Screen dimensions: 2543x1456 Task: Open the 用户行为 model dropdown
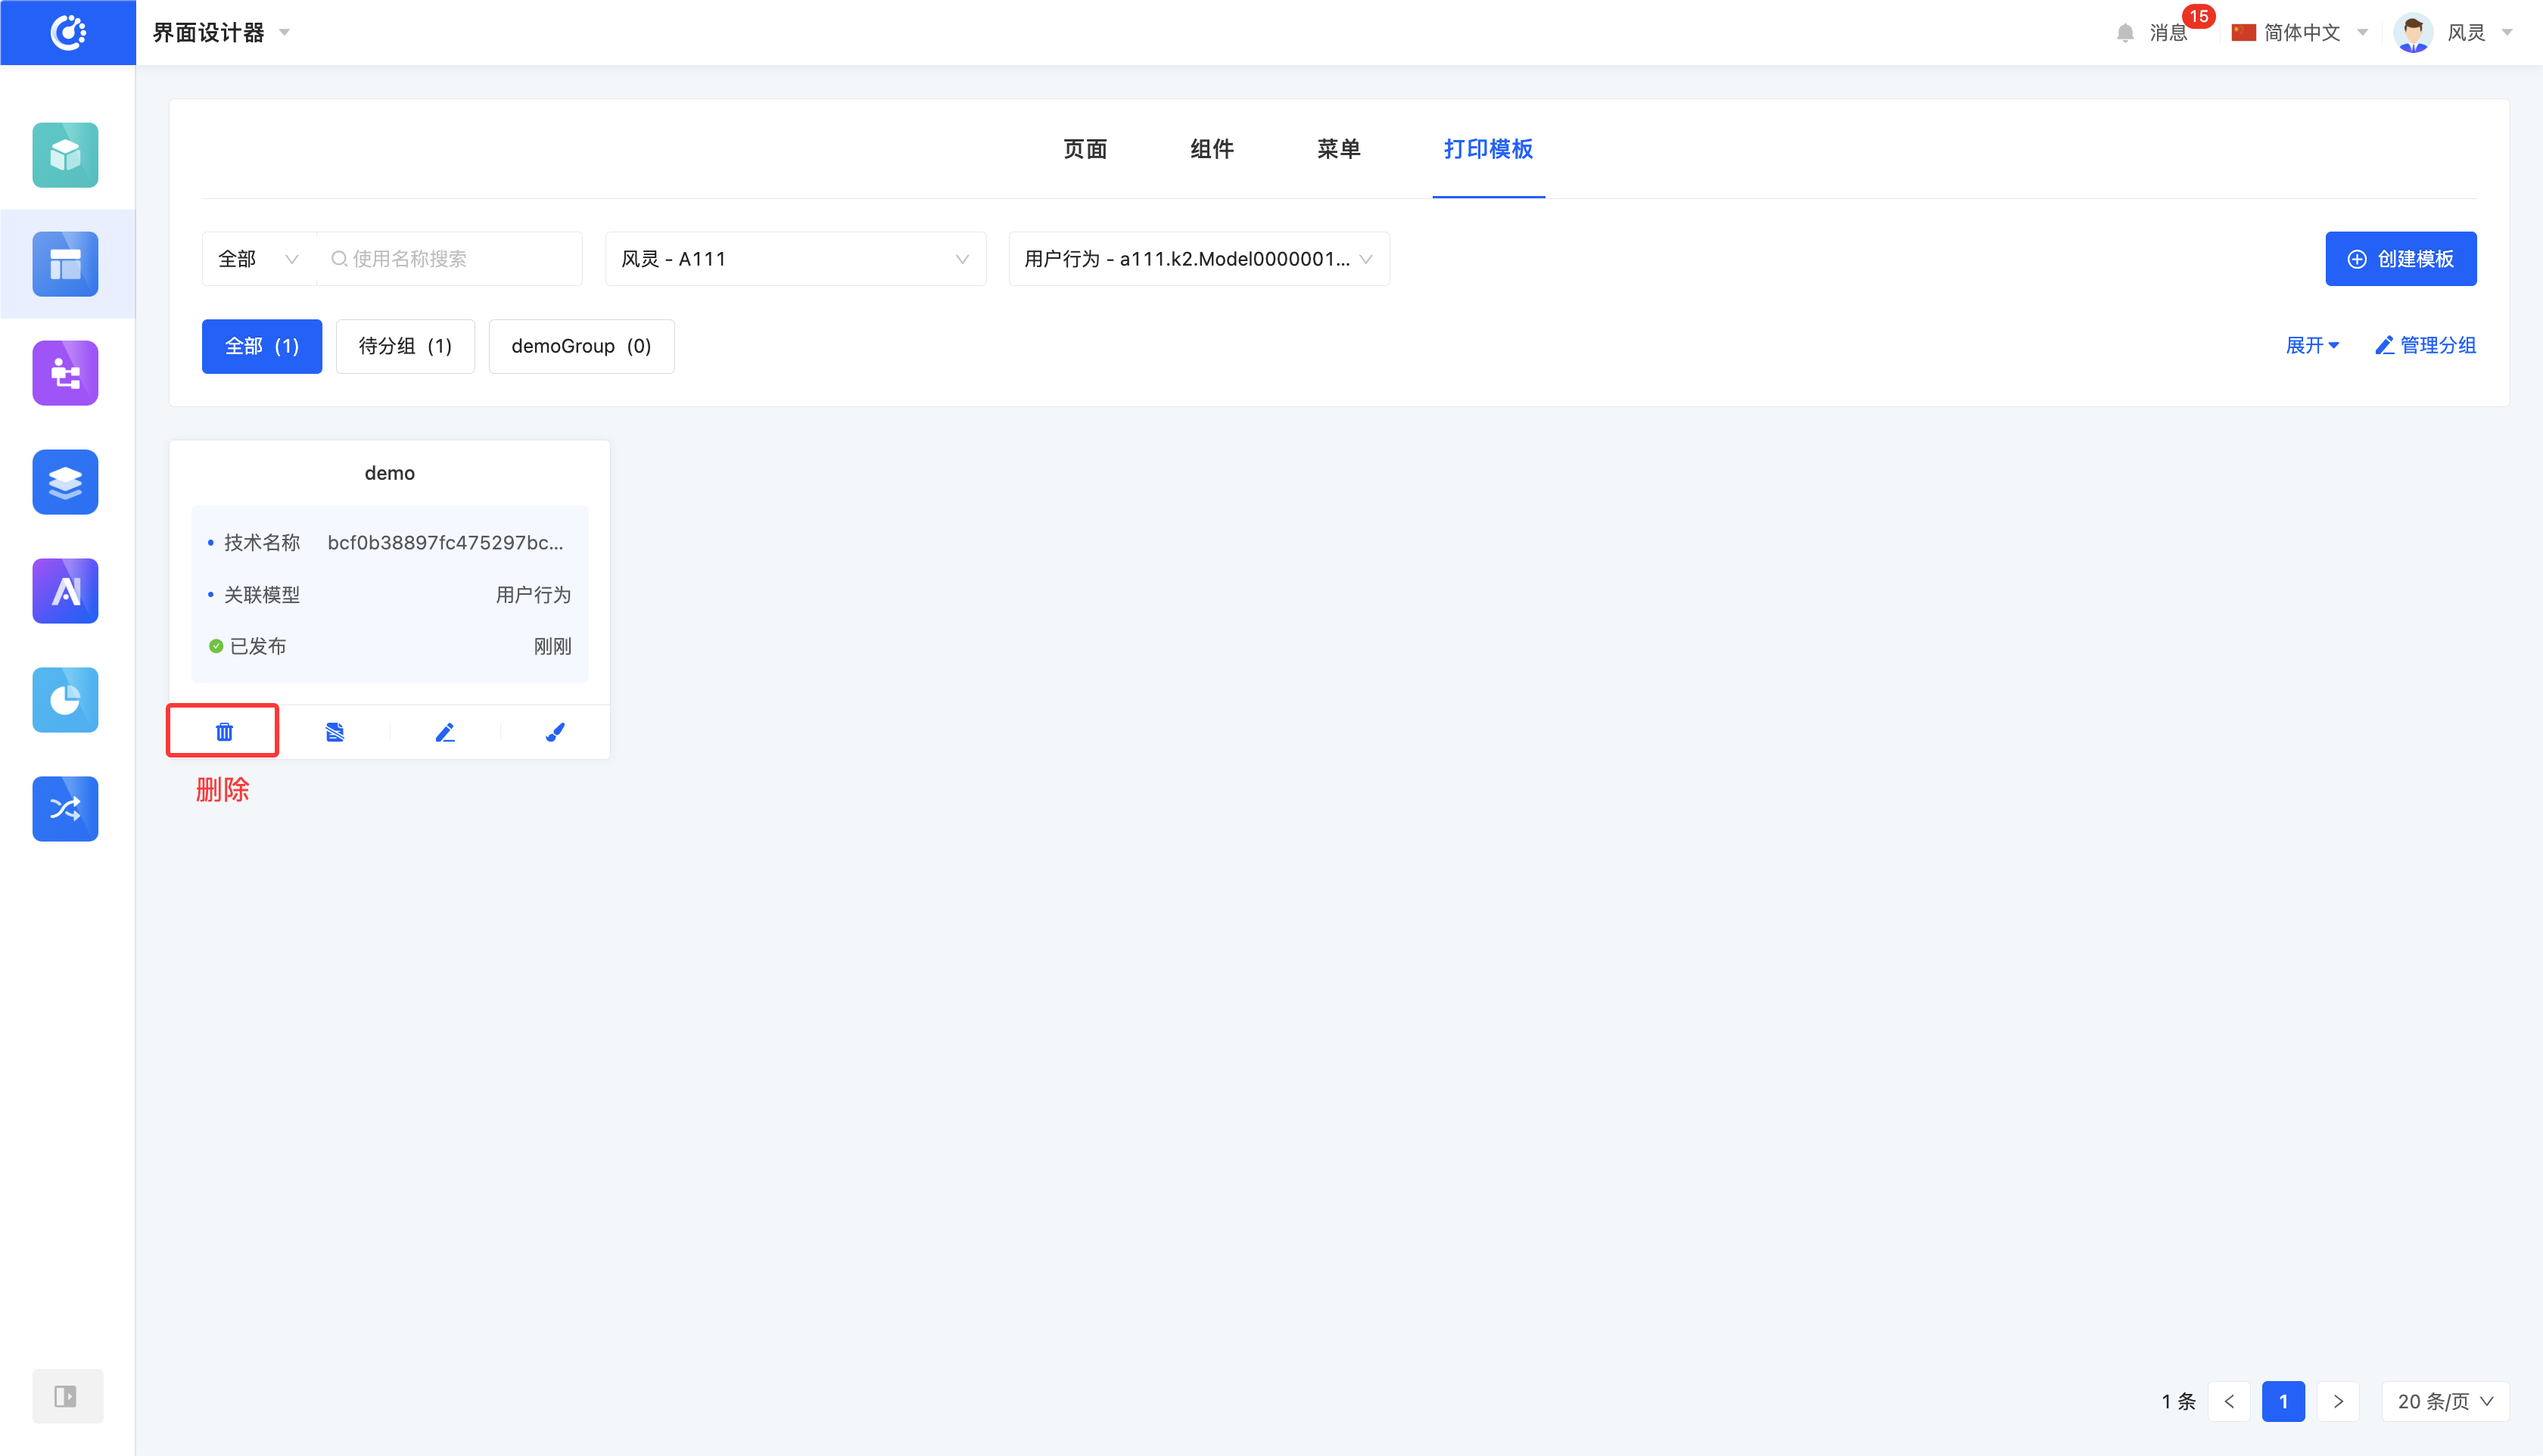coord(1198,259)
